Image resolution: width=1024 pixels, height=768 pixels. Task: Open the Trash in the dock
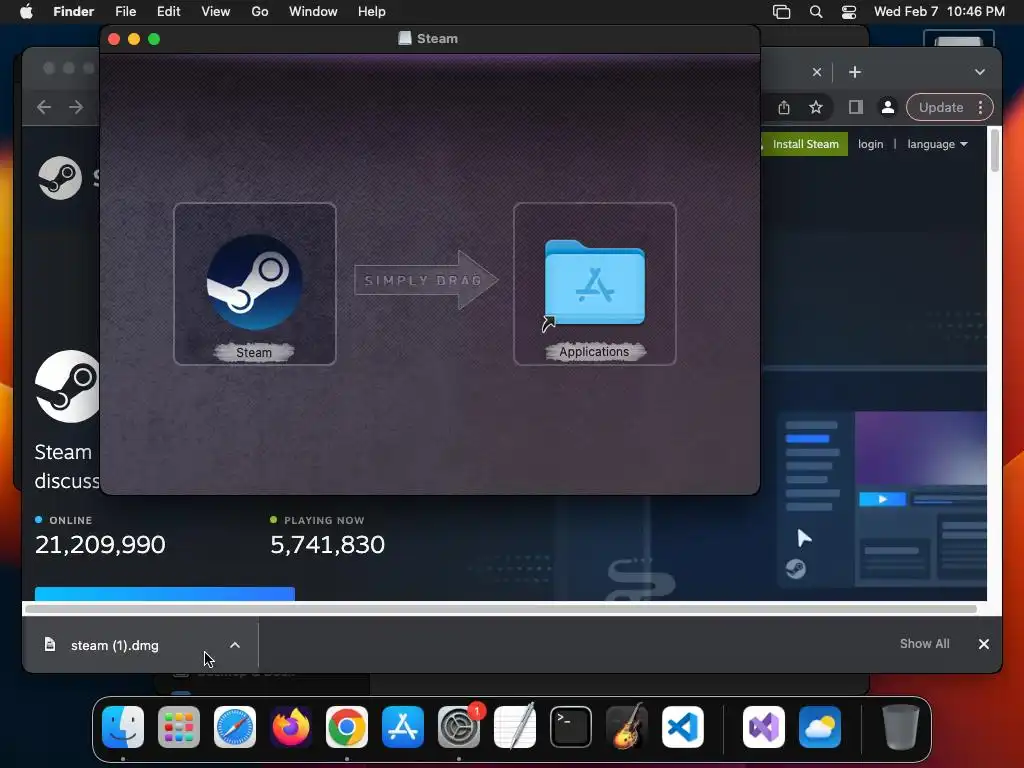[901, 727]
